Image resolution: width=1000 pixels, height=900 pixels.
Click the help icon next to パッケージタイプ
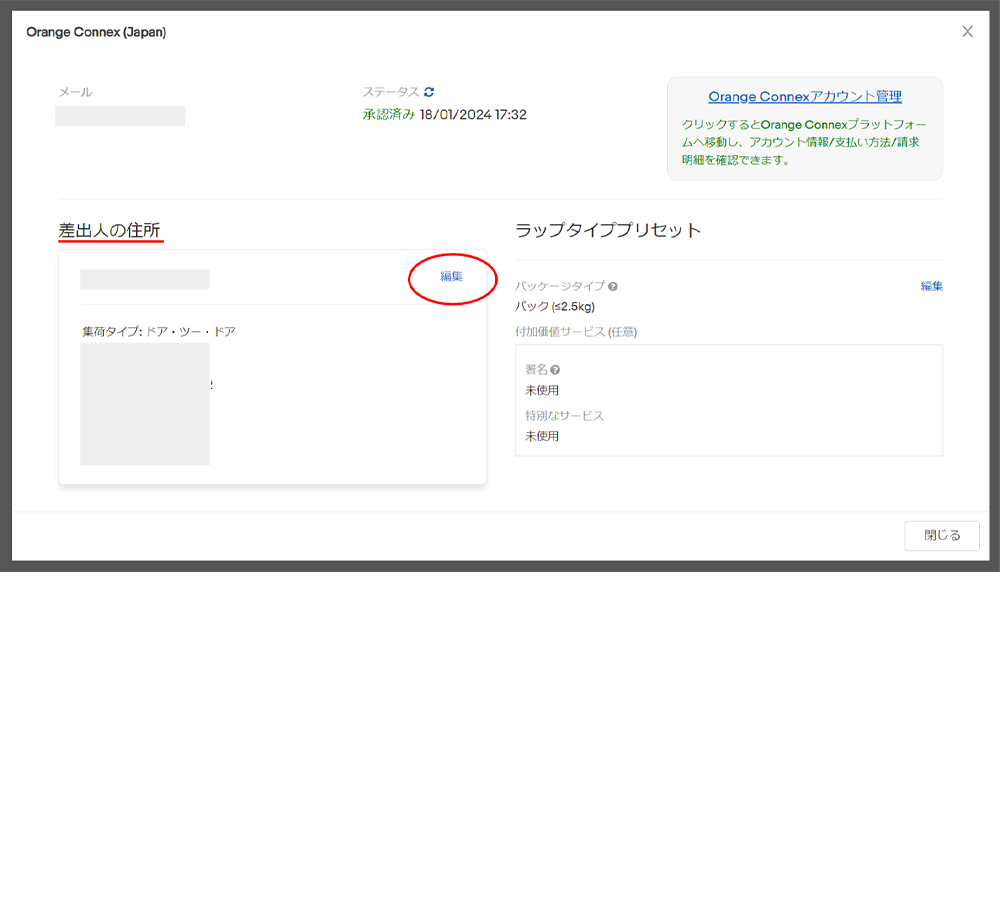point(612,286)
